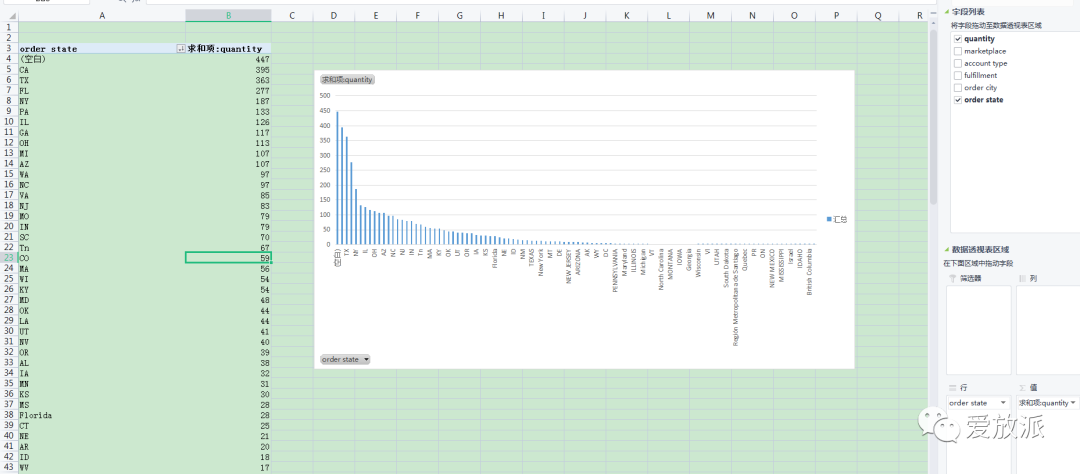The height and width of the screenshot is (474, 1080).
Task: Check the account type field
Action: [958, 63]
